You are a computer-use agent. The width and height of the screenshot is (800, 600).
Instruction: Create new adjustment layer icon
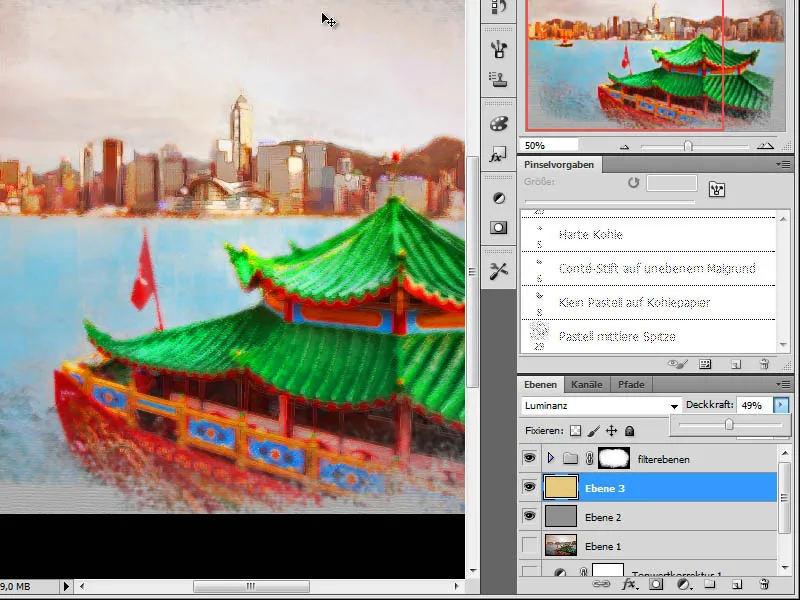684,584
